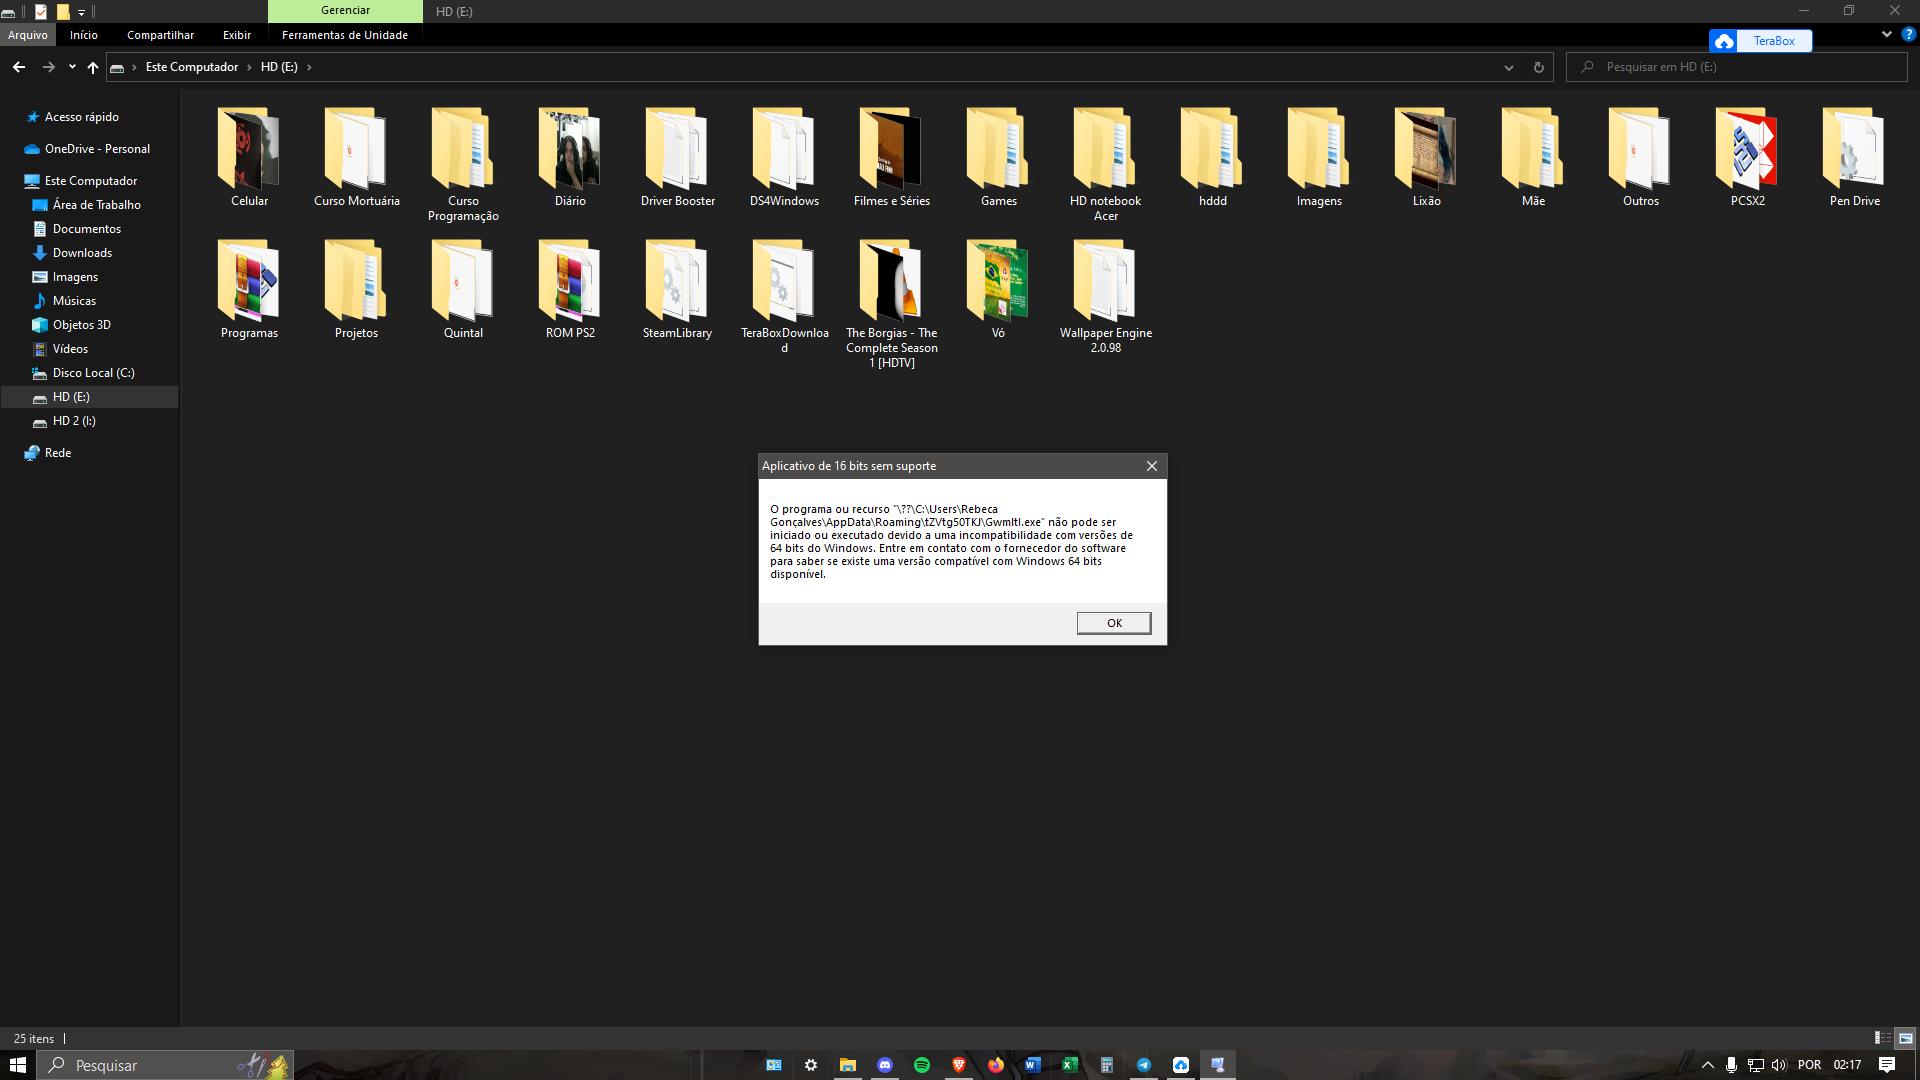Open the Ferramentas de Unidade tab
1920x1080 pixels.
344,35
